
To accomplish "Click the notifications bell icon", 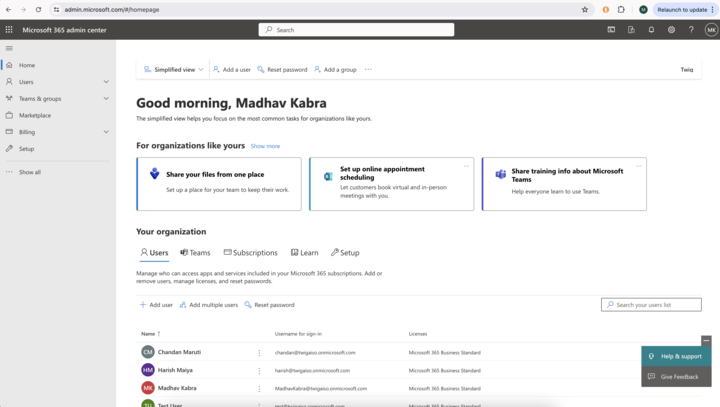I will 651,30.
